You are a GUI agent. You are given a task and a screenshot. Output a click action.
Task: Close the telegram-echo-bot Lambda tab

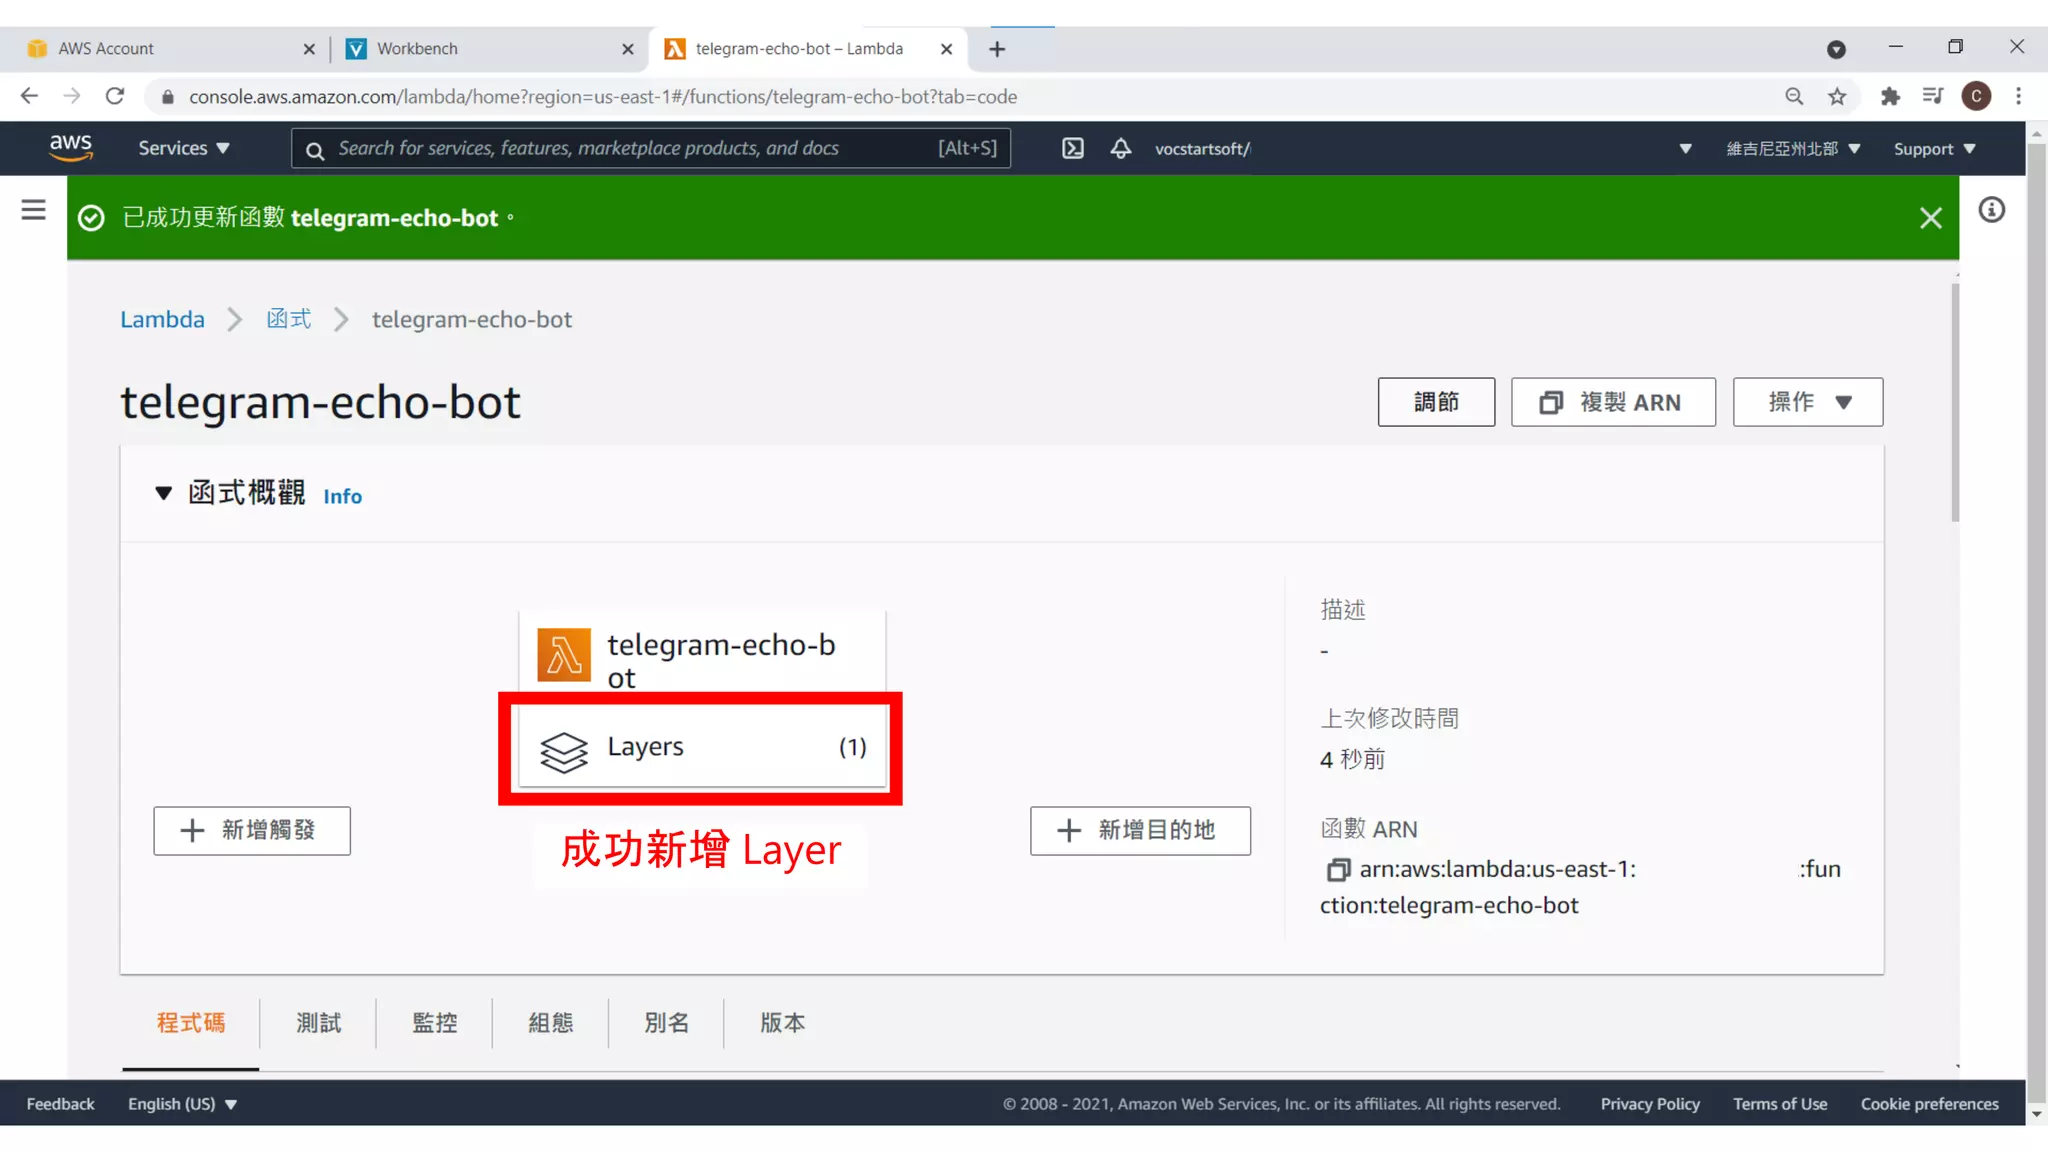coord(946,49)
